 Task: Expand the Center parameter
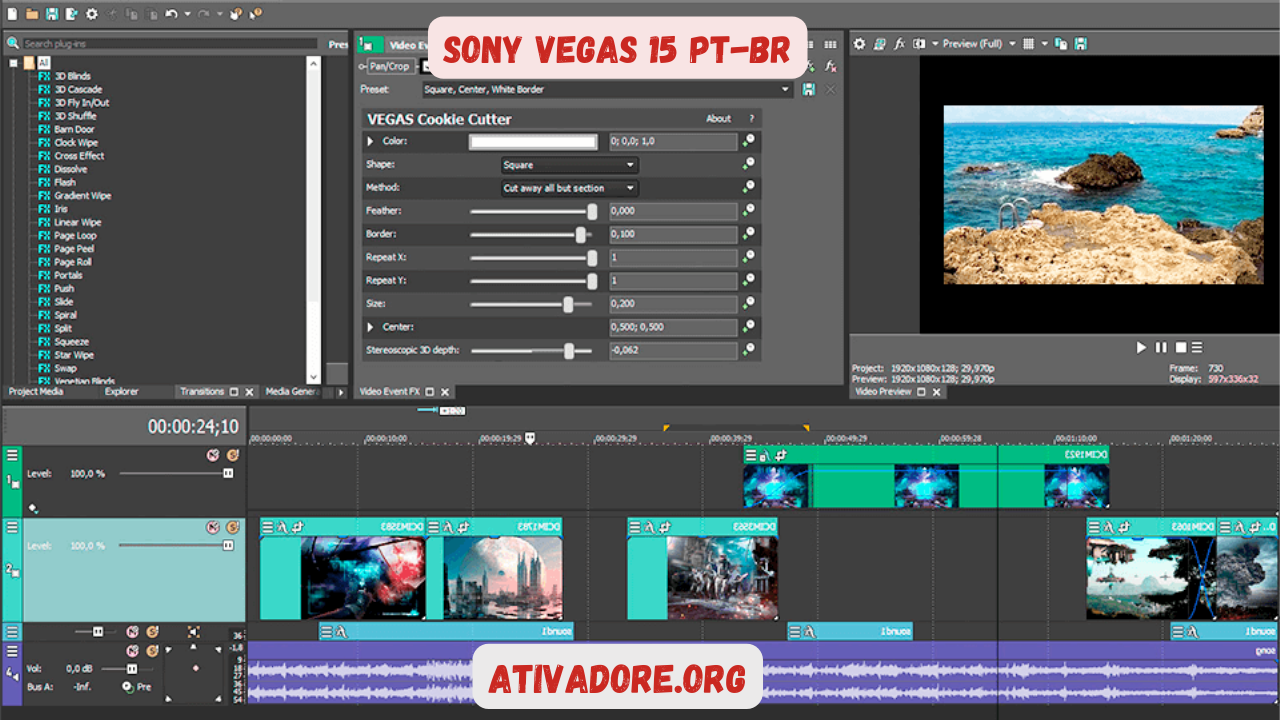pyautogui.click(x=372, y=327)
